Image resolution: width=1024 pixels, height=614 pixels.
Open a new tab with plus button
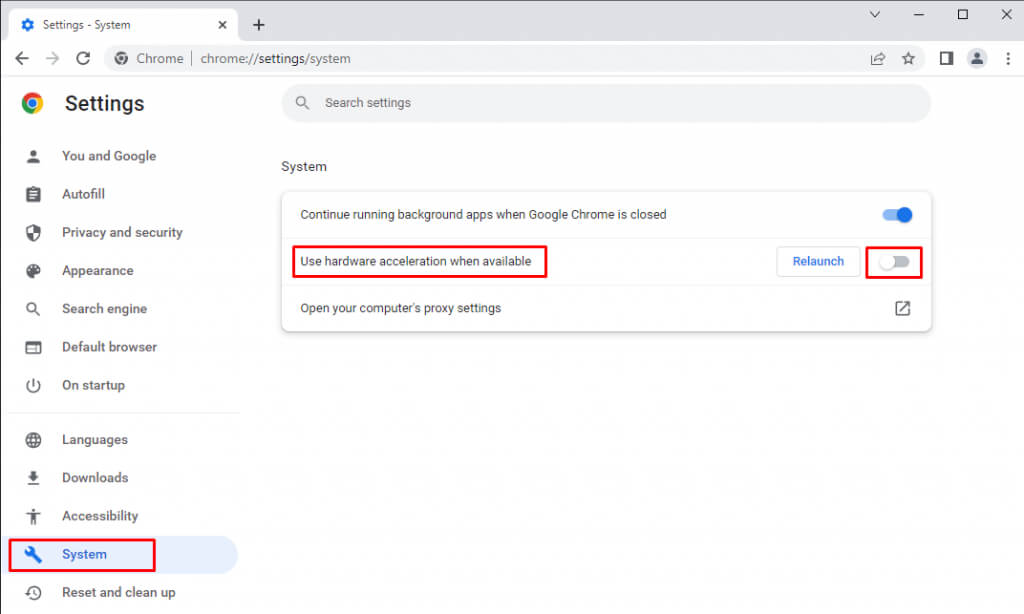click(258, 25)
